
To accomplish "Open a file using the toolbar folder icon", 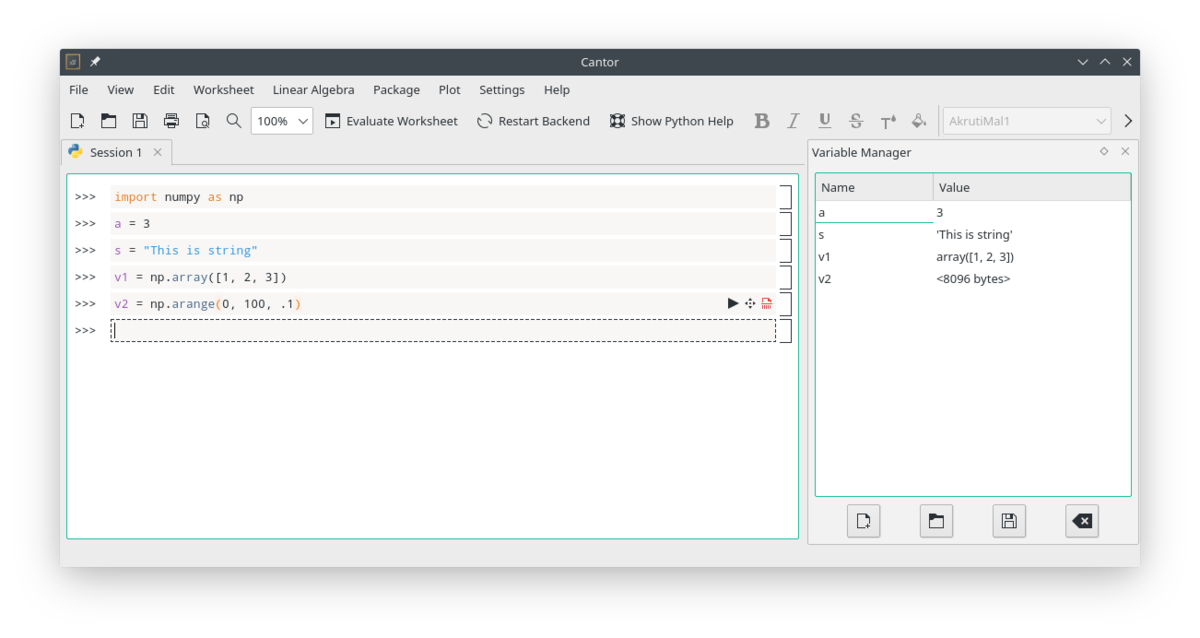I will click(108, 121).
